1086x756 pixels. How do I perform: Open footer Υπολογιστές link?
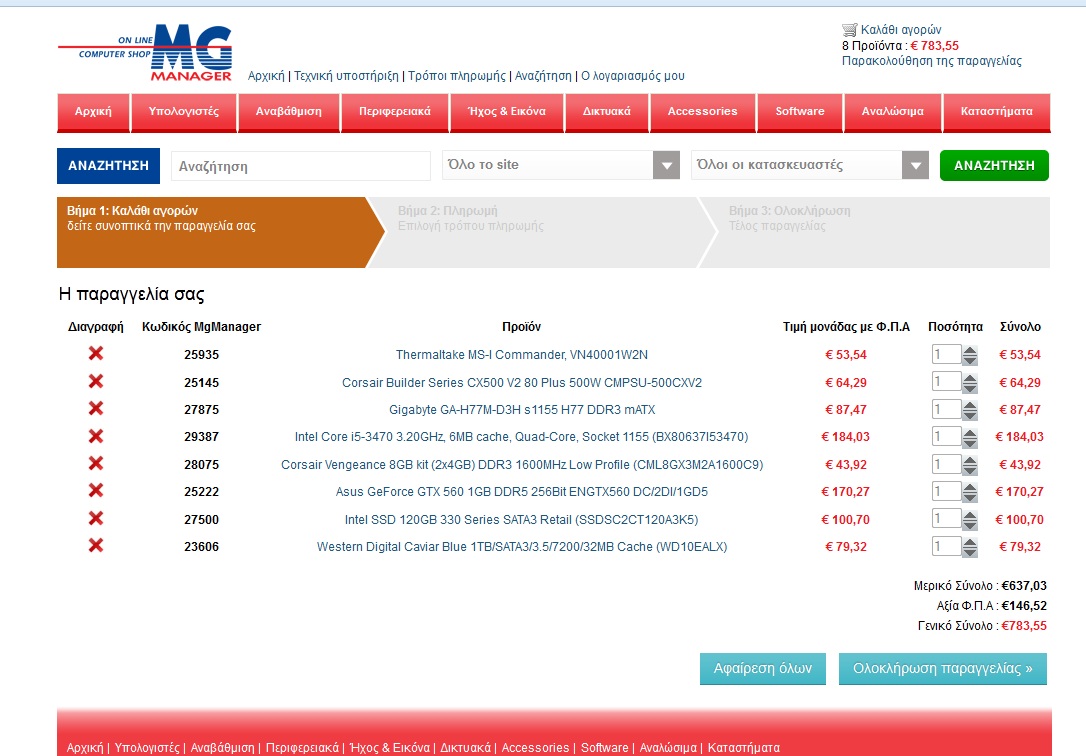point(147,748)
